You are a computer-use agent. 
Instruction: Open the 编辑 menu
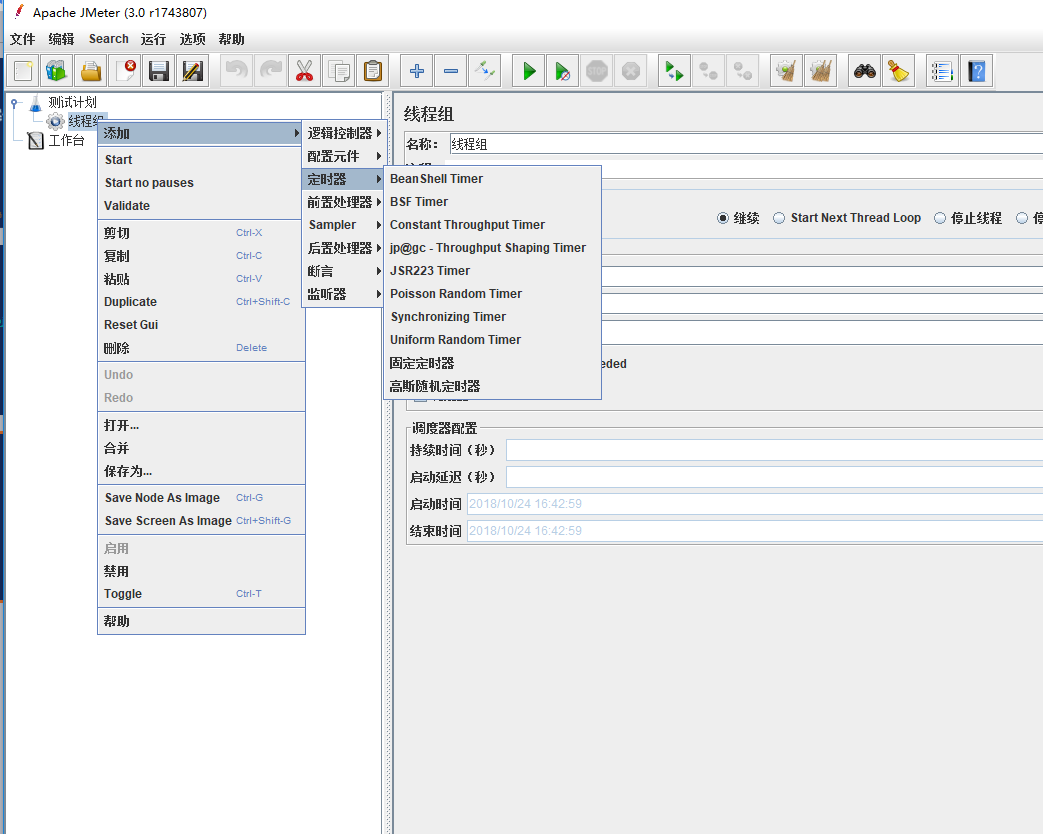pyautogui.click(x=61, y=39)
